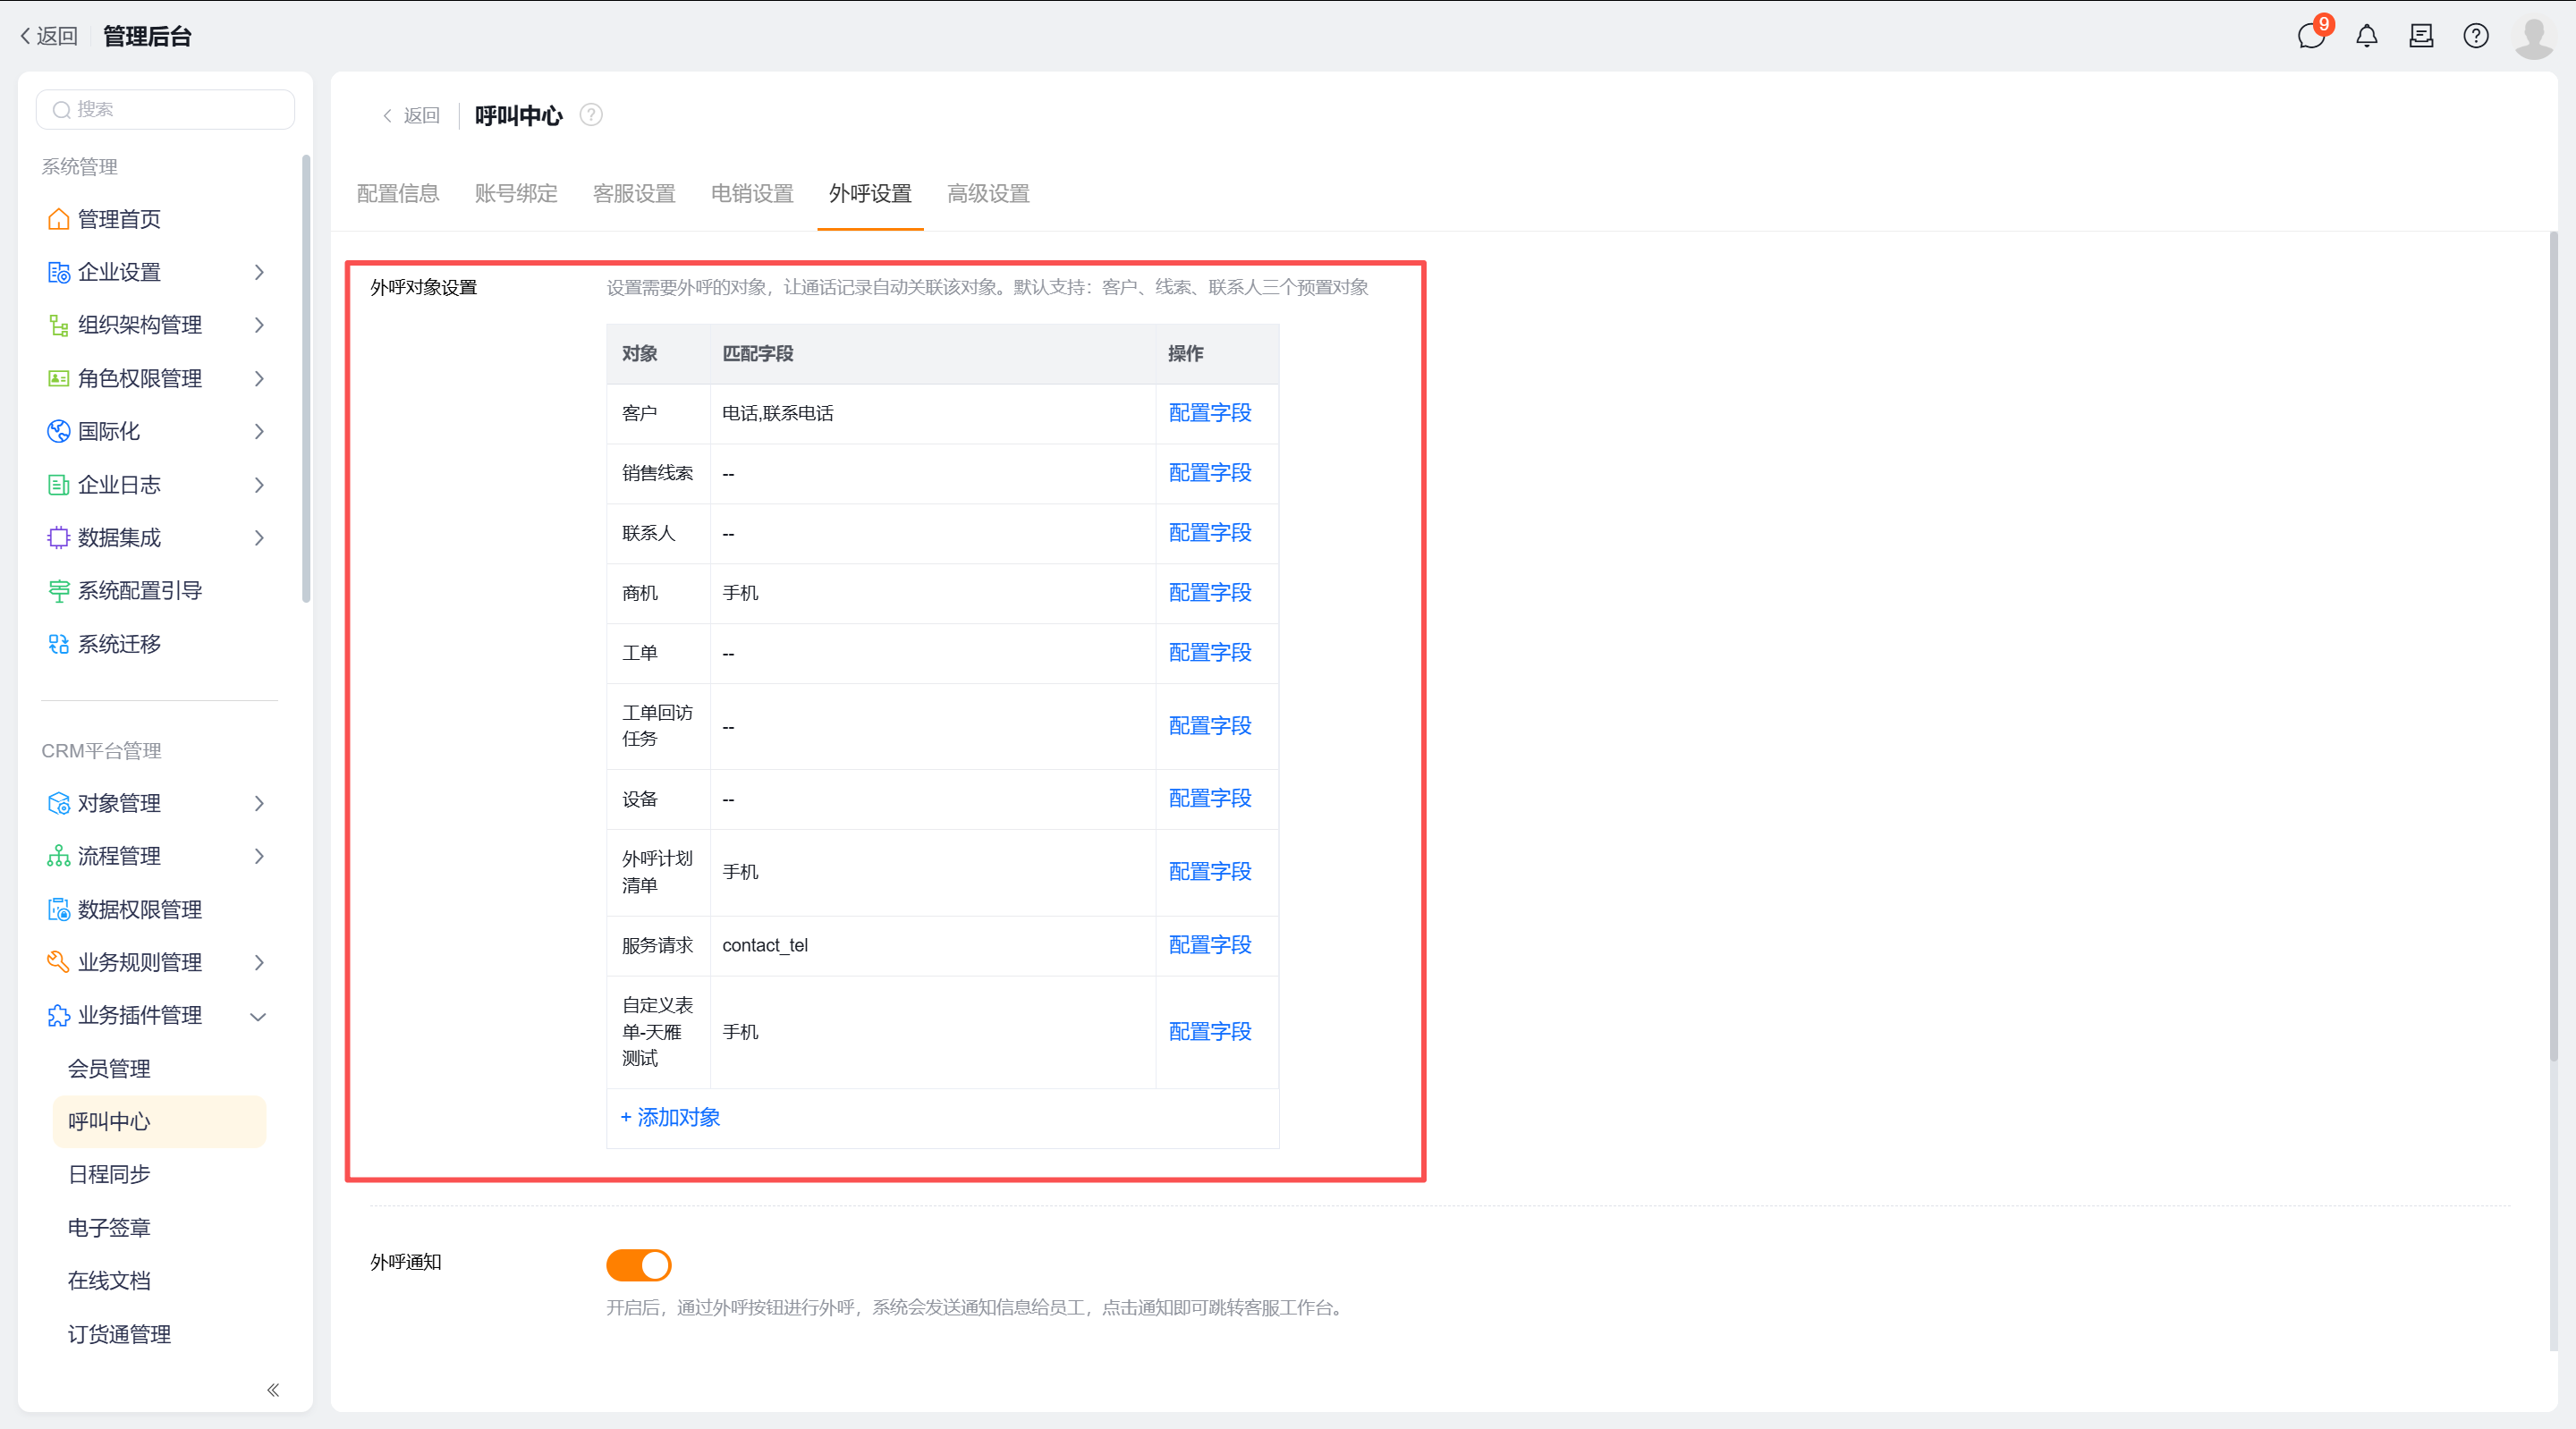Click 配置字段 for the 工单 row
The width and height of the screenshot is (2576, 1429).
coord(1210,653)
